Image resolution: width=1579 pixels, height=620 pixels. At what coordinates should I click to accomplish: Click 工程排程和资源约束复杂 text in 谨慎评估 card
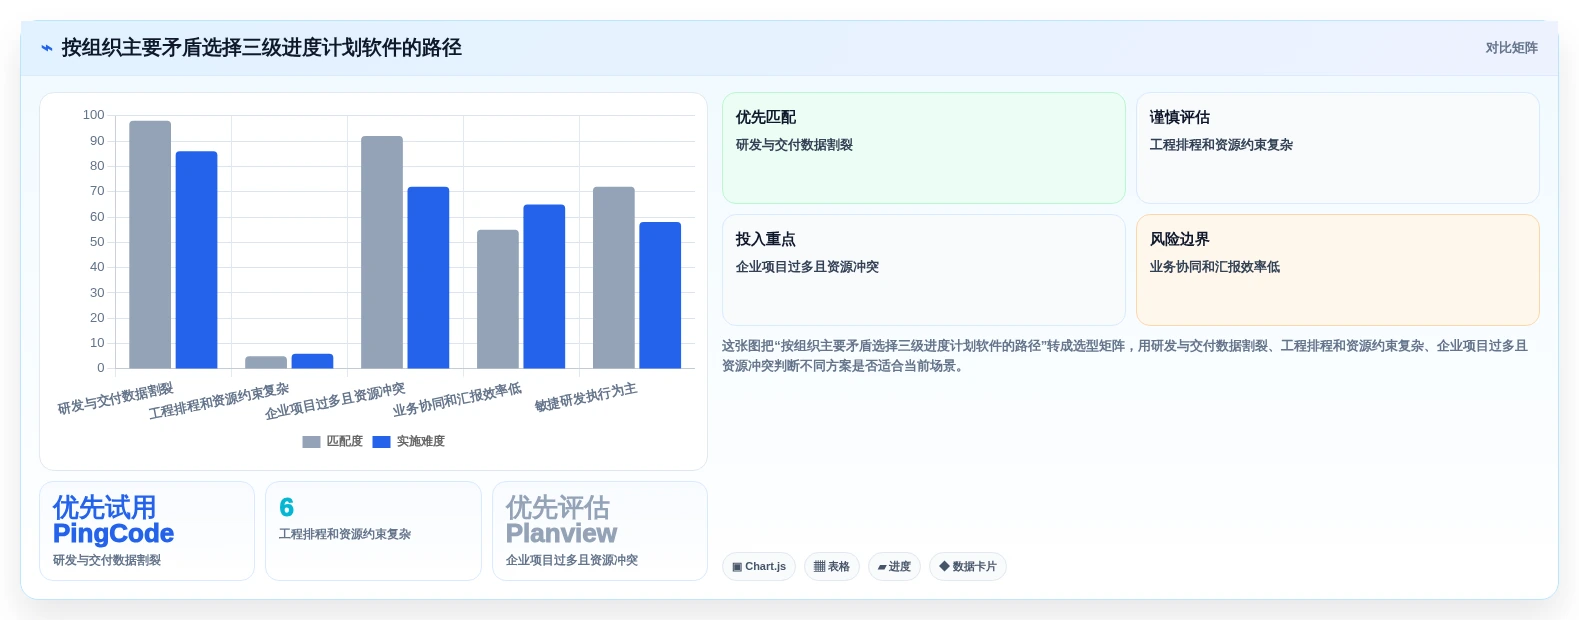tap(1221, 145)
